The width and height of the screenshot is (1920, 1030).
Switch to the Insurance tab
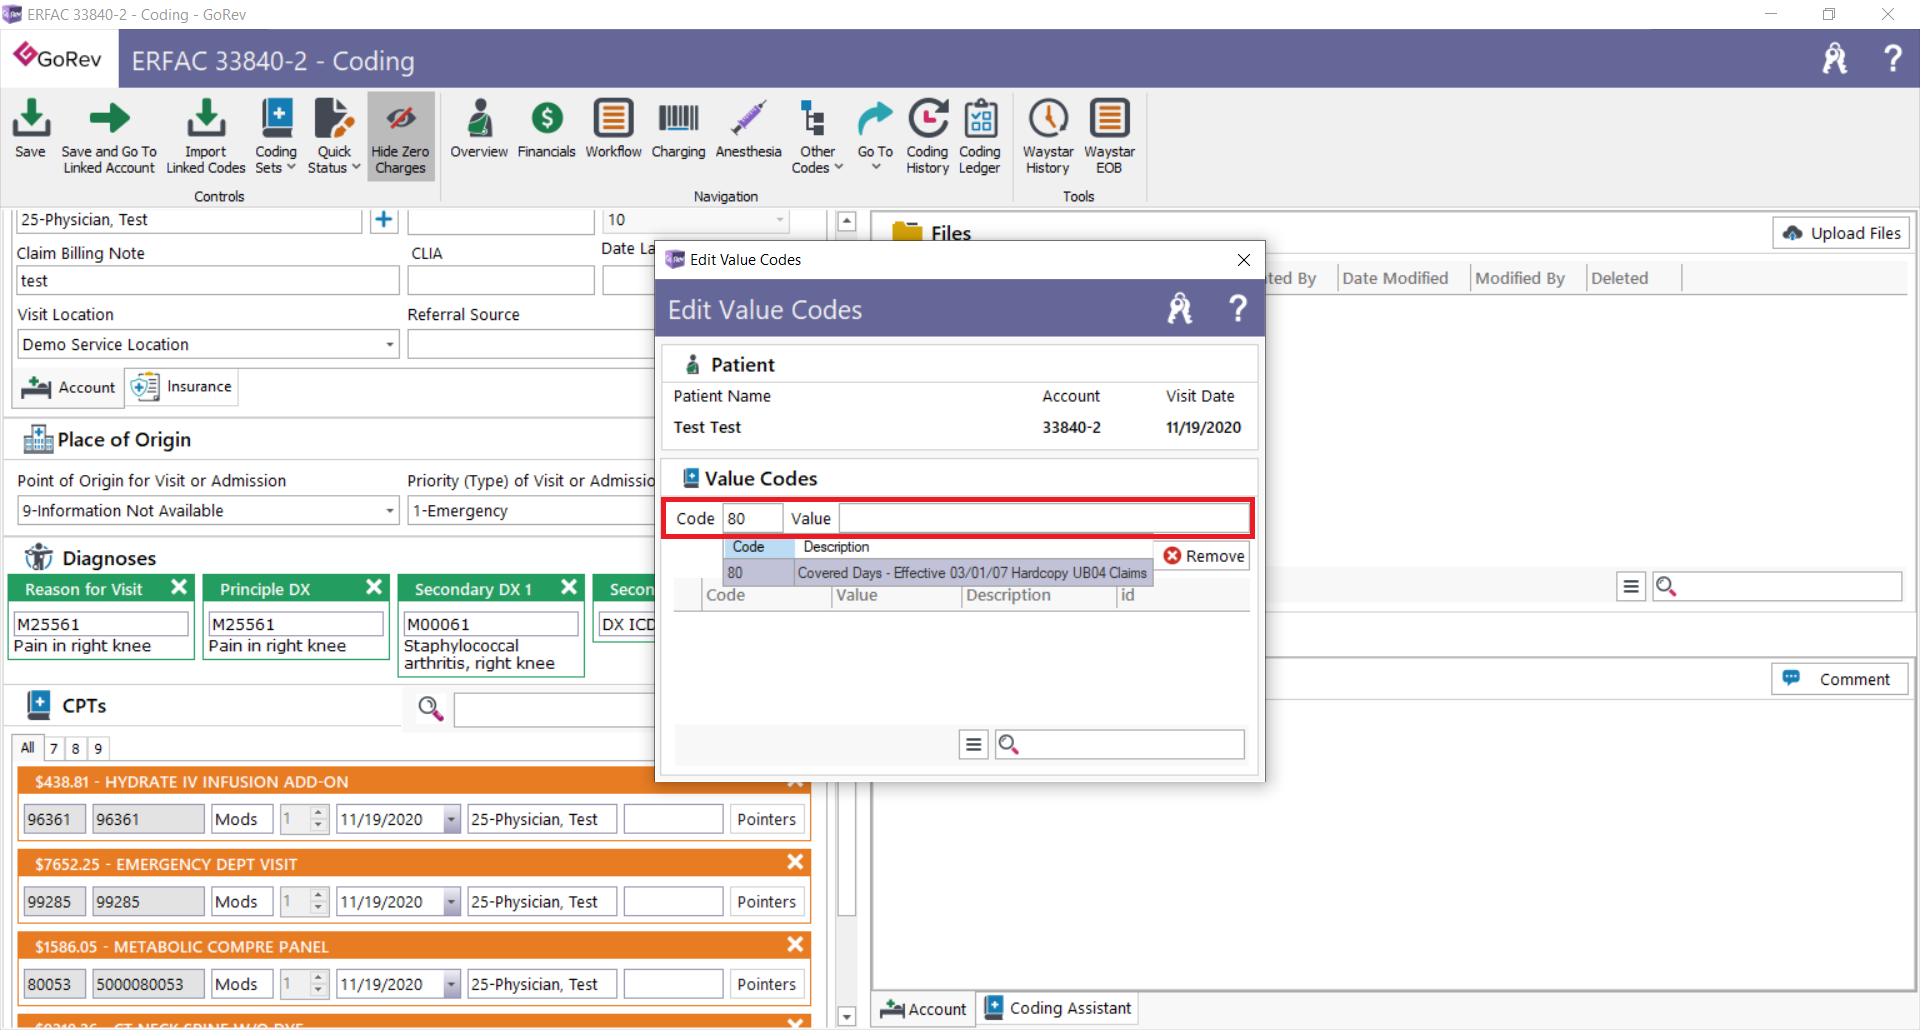[x=182, y=387]
